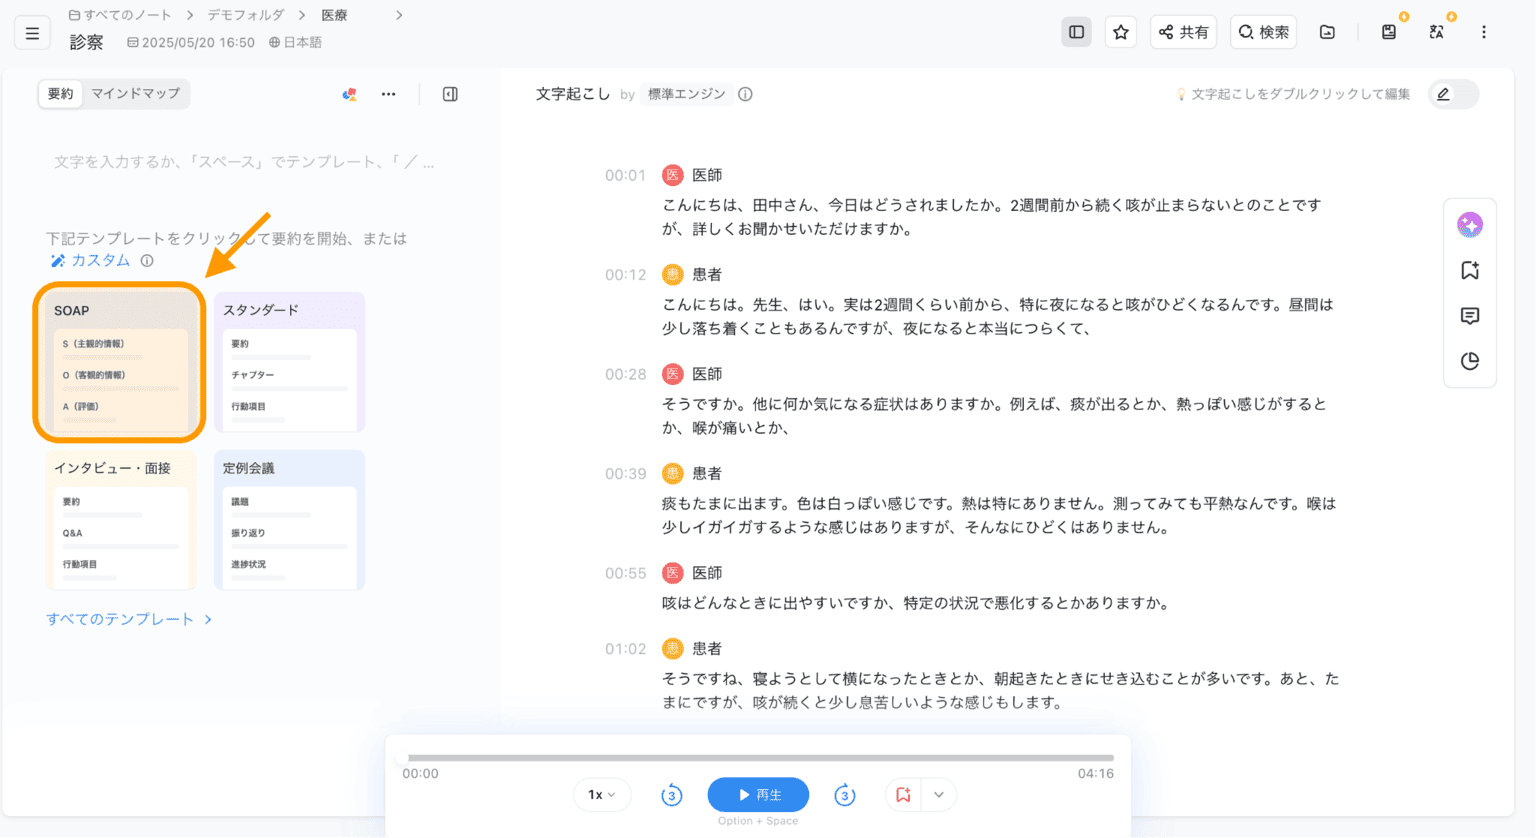Jump to timestamp 00:28
The image size is (1536, 838).
(625, 374)
